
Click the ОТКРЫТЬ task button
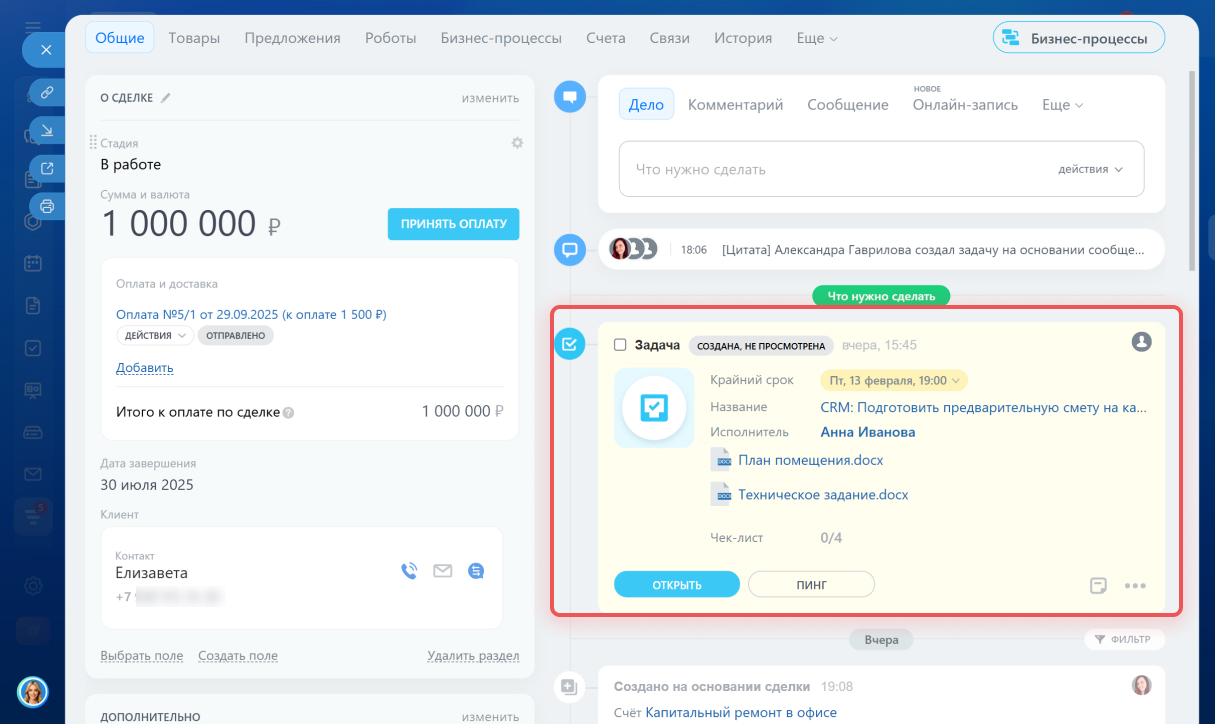[x=676, y=585]
